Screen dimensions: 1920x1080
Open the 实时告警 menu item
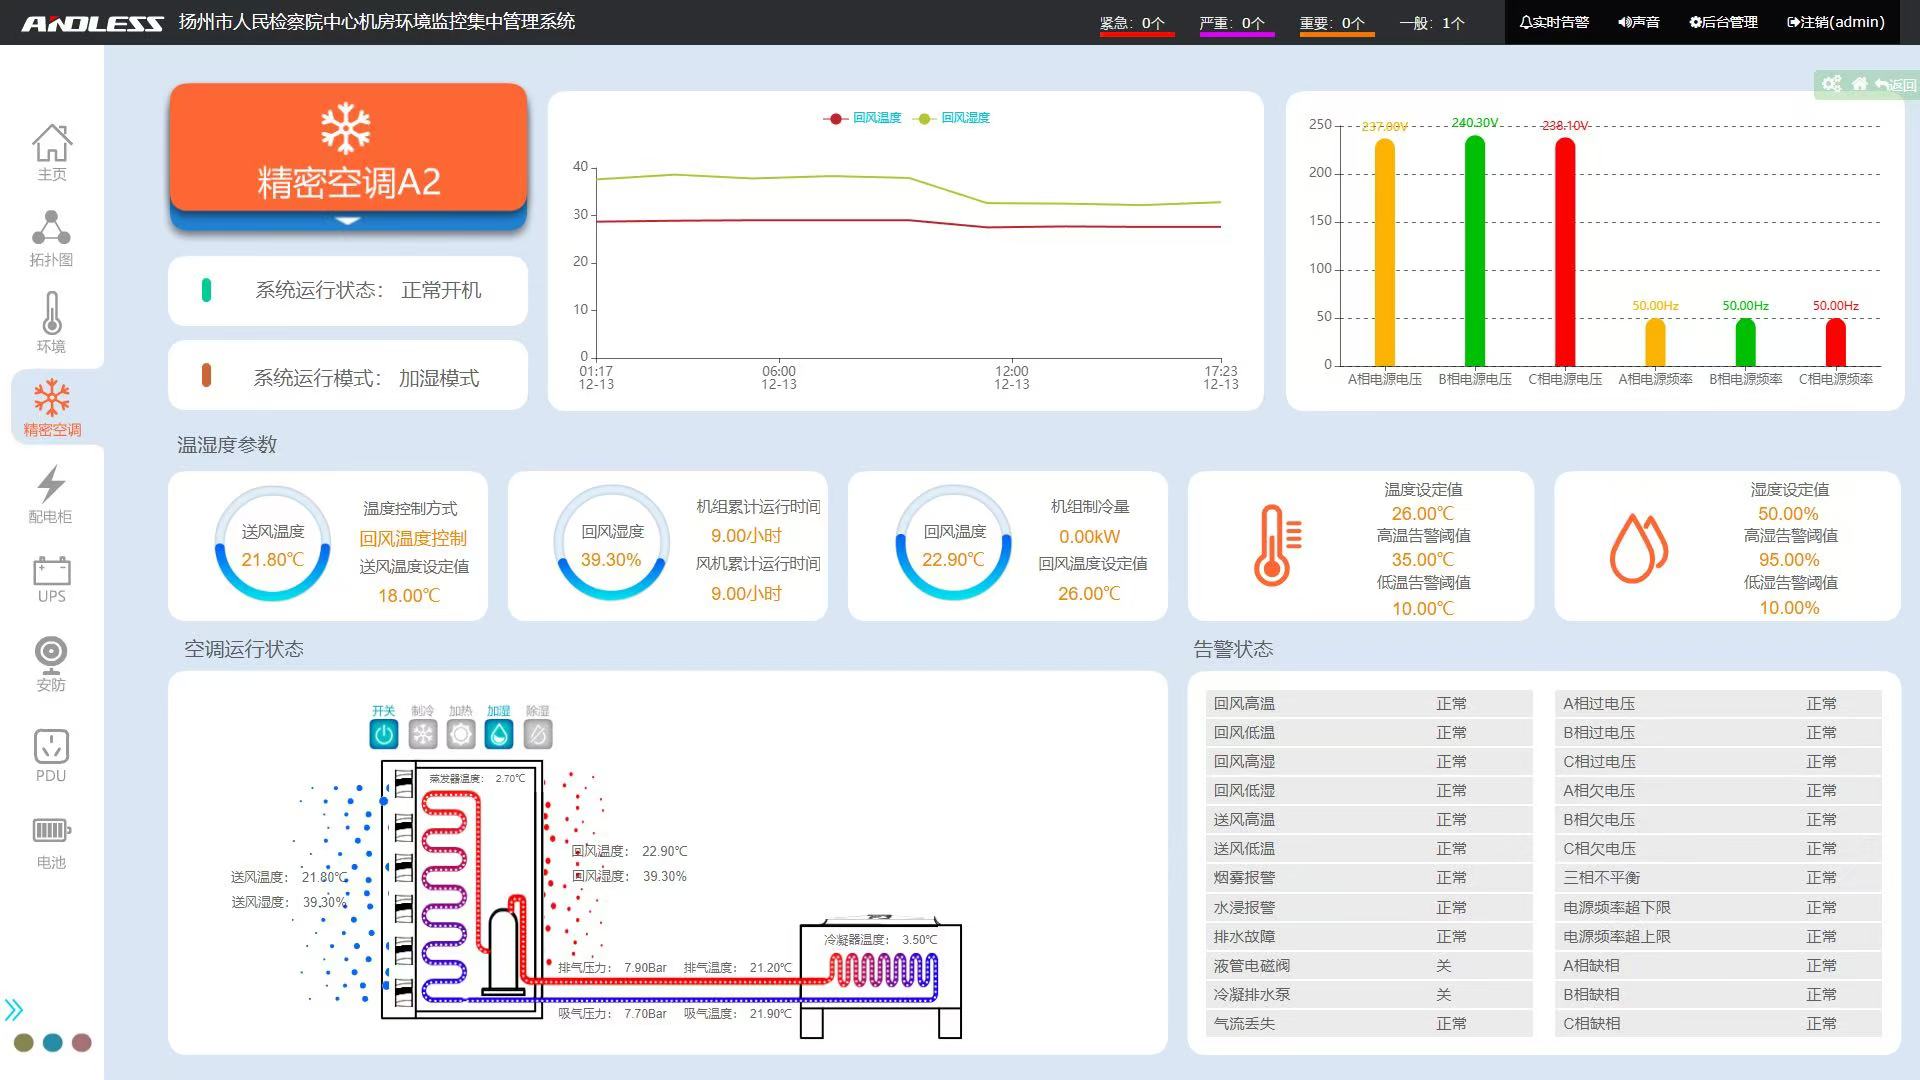(x=1554, y=22)
